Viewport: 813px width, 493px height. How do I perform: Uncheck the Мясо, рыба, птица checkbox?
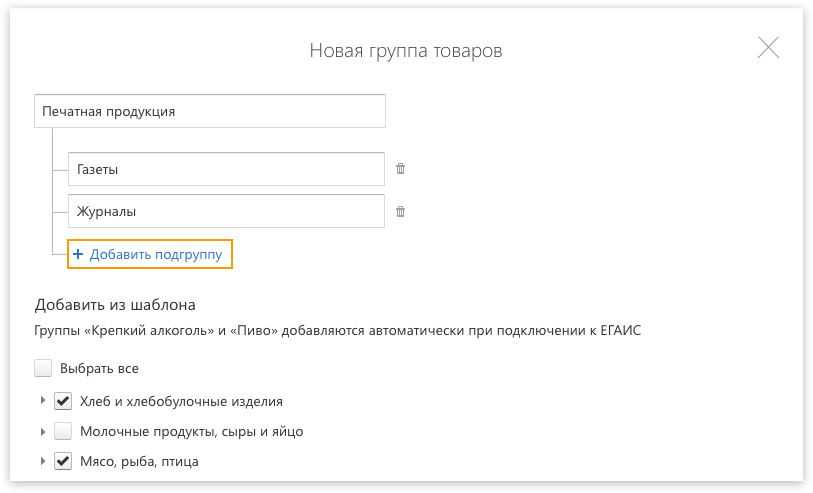[63, 461]
